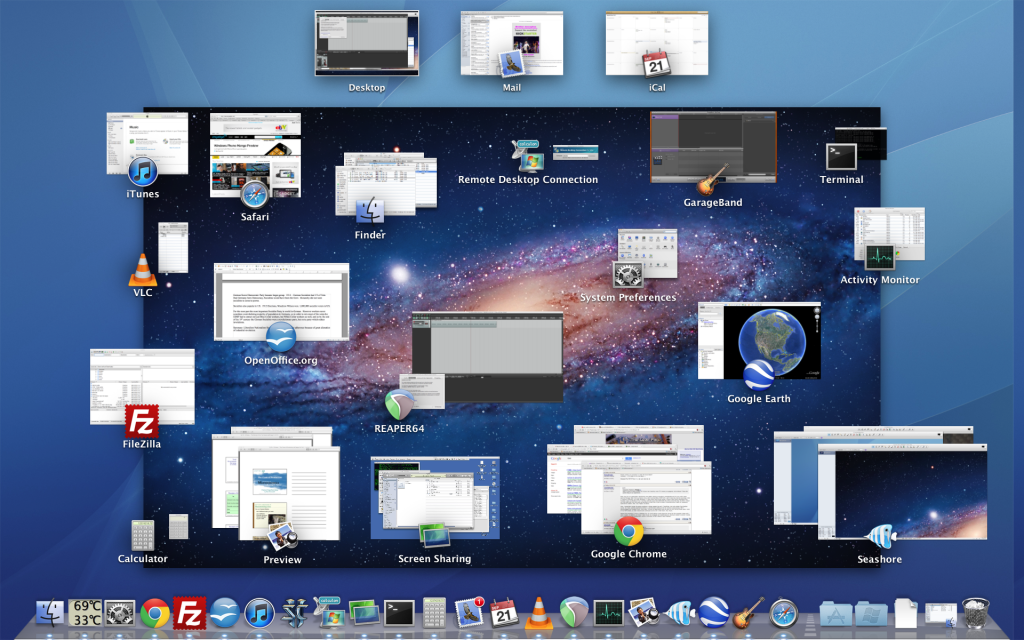Select the Screen Sharing window thumbnail

coord(435,498)
